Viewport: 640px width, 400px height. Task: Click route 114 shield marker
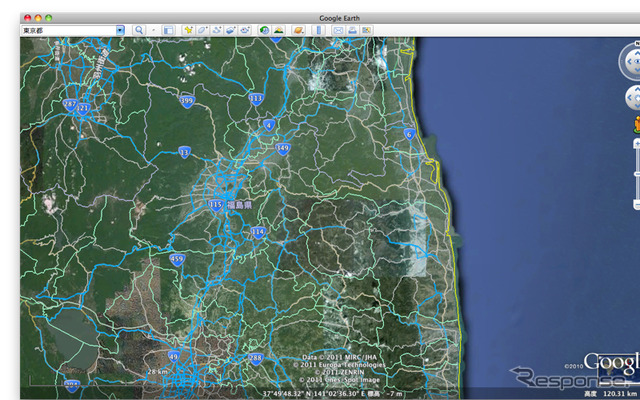pyautogui.click(x=258, y=233)
